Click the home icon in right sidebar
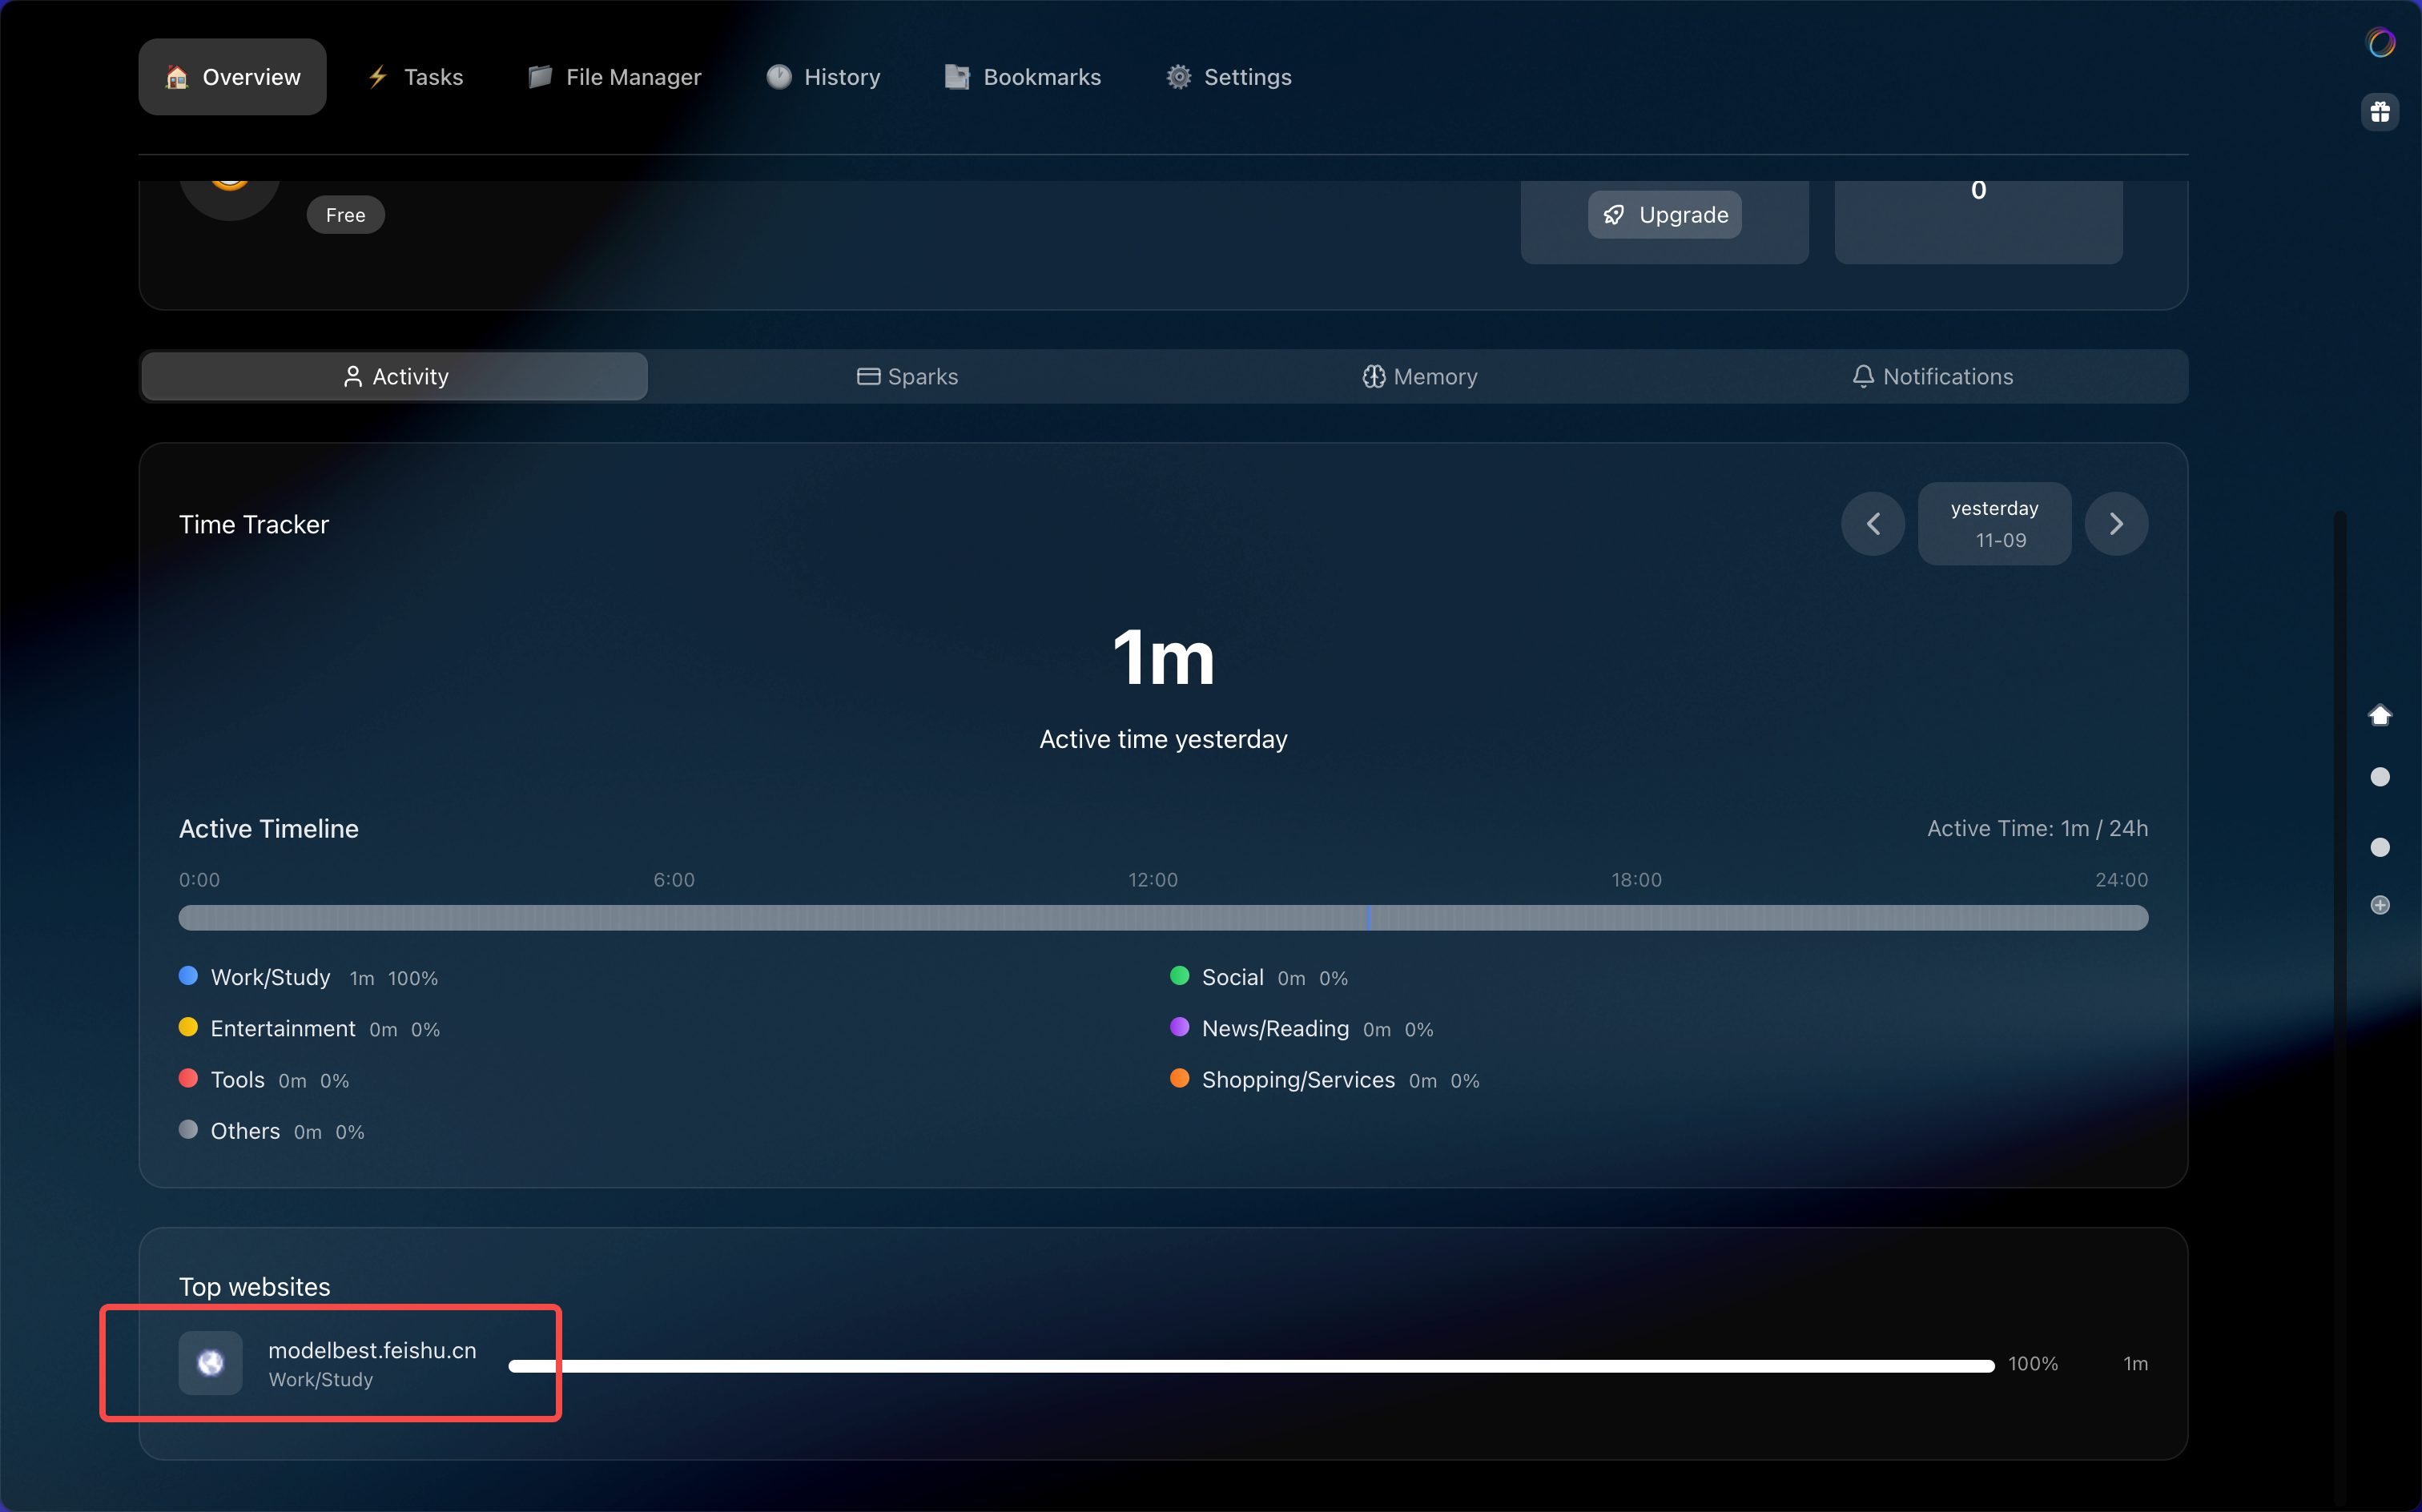The width and height of the screenshot is (2422, 1512). pyautogui.click(x=2380, y=715)
